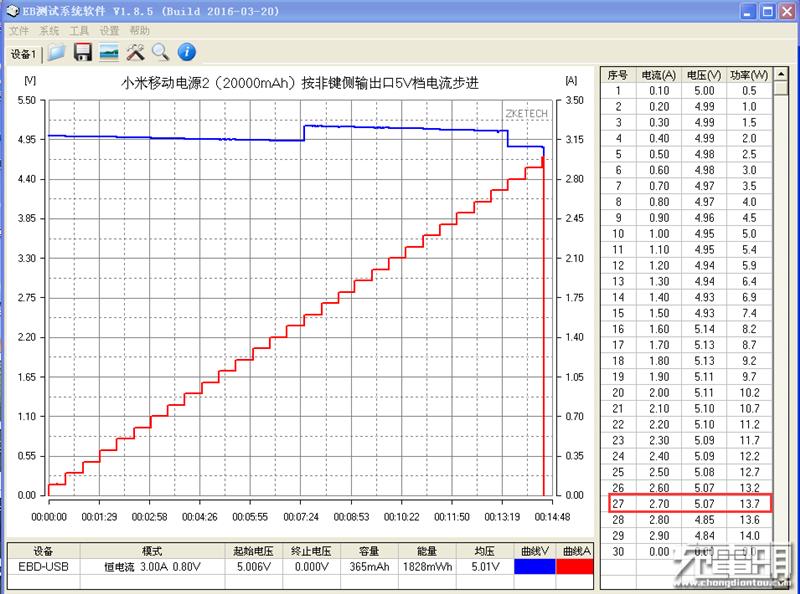Click the 容量 column header
Screen dimensions: 800x594
pos(369,551)
